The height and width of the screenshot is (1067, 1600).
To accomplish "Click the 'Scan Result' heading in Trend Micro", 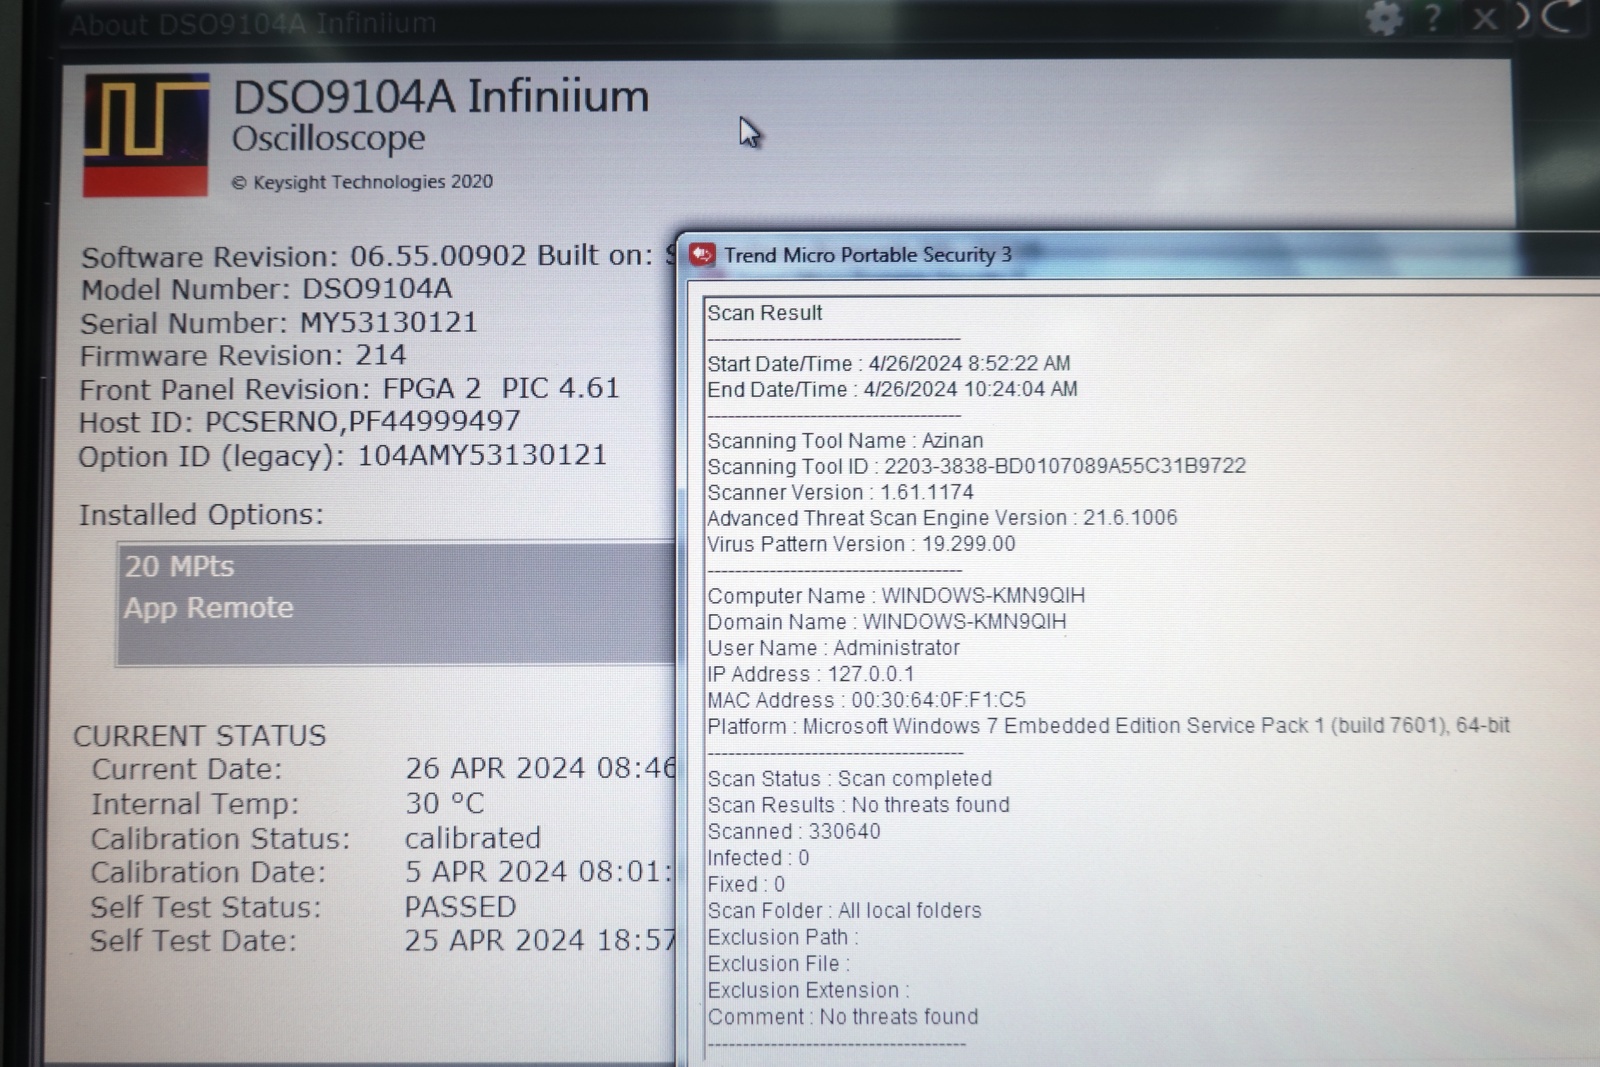I will point(765,313).
